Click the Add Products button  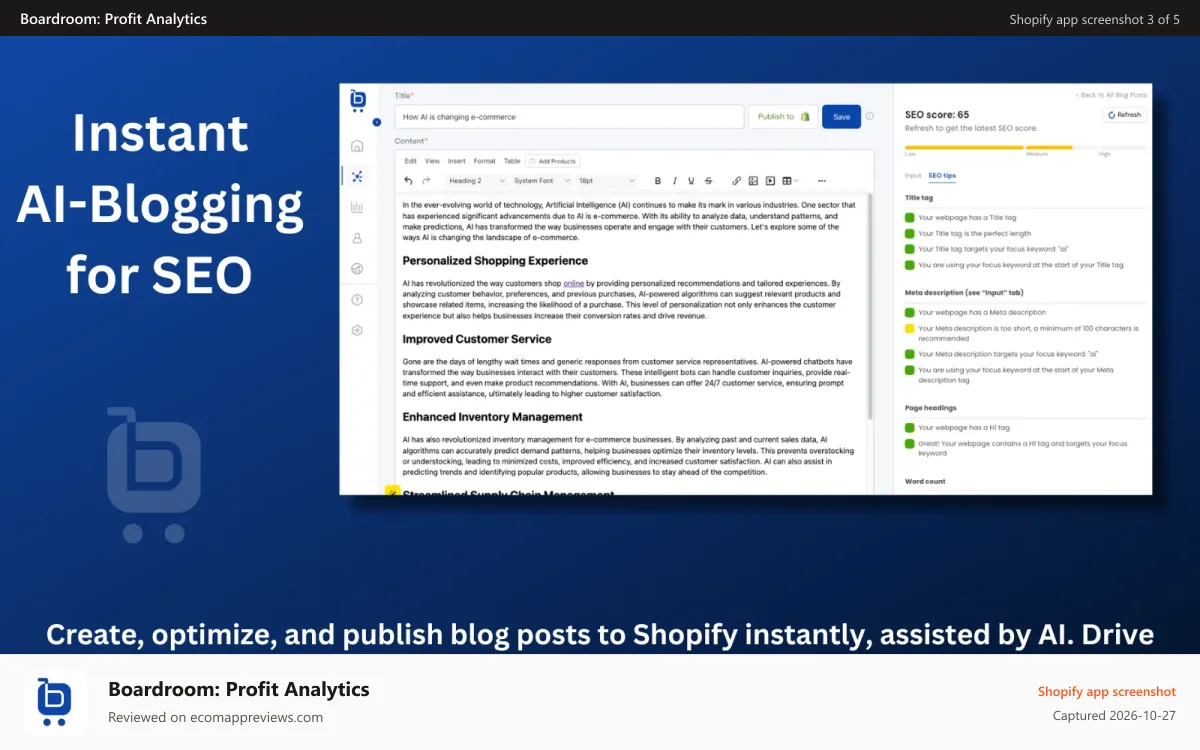553,160
